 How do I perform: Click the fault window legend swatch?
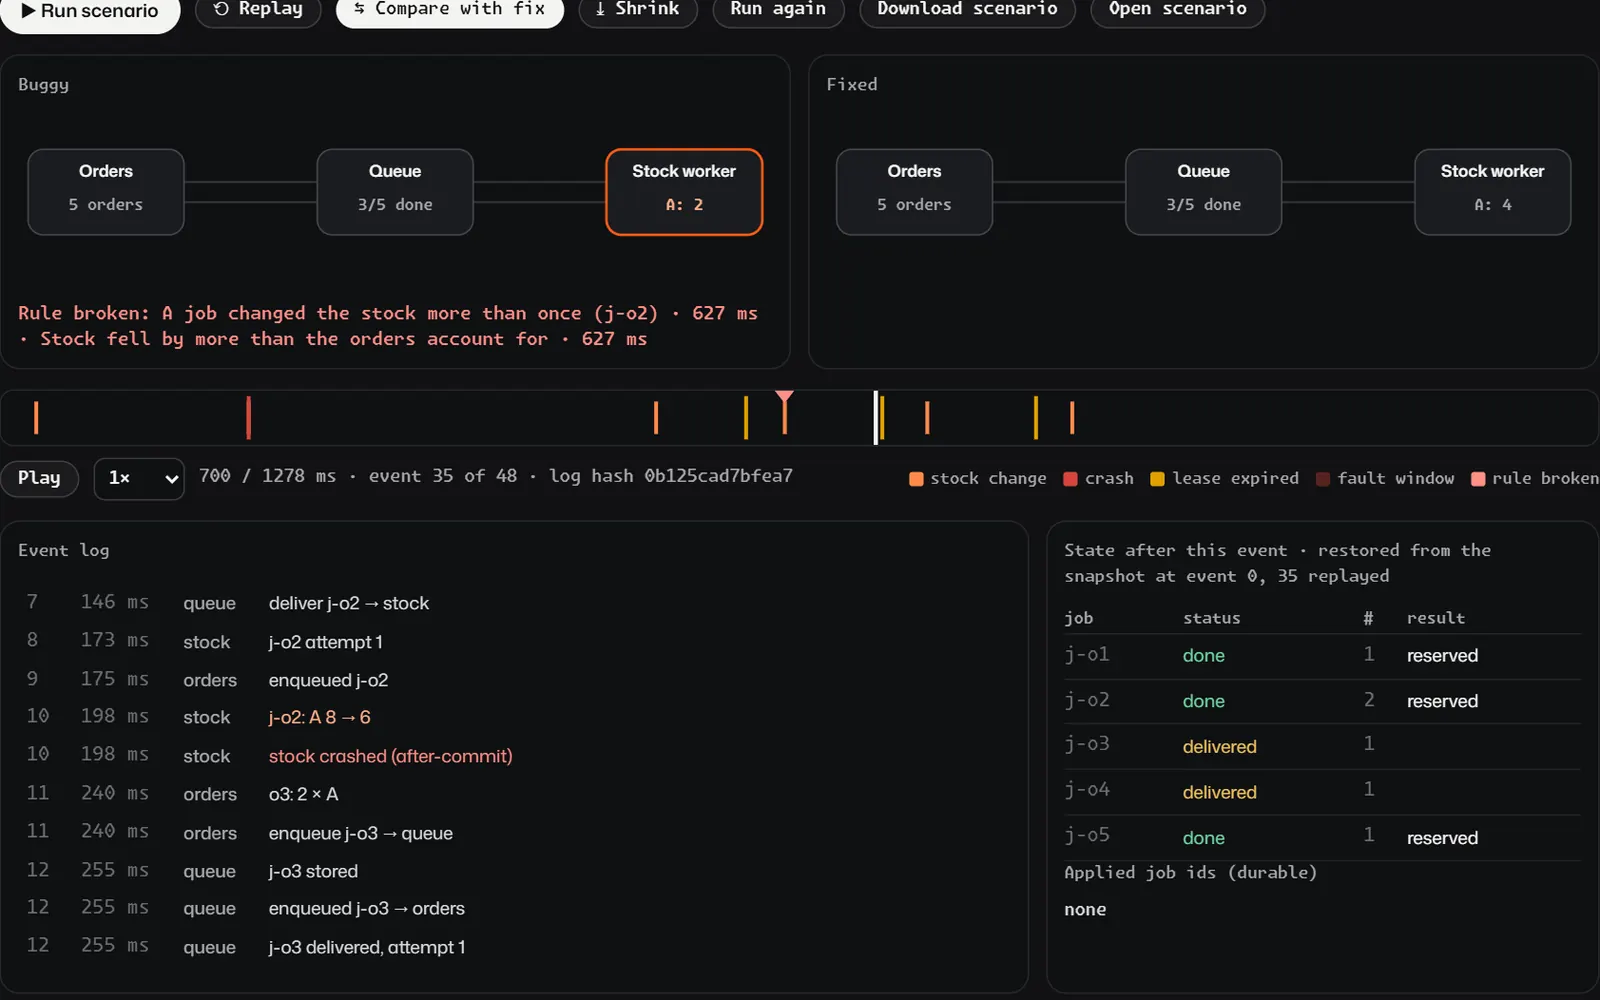(1323, 479)
